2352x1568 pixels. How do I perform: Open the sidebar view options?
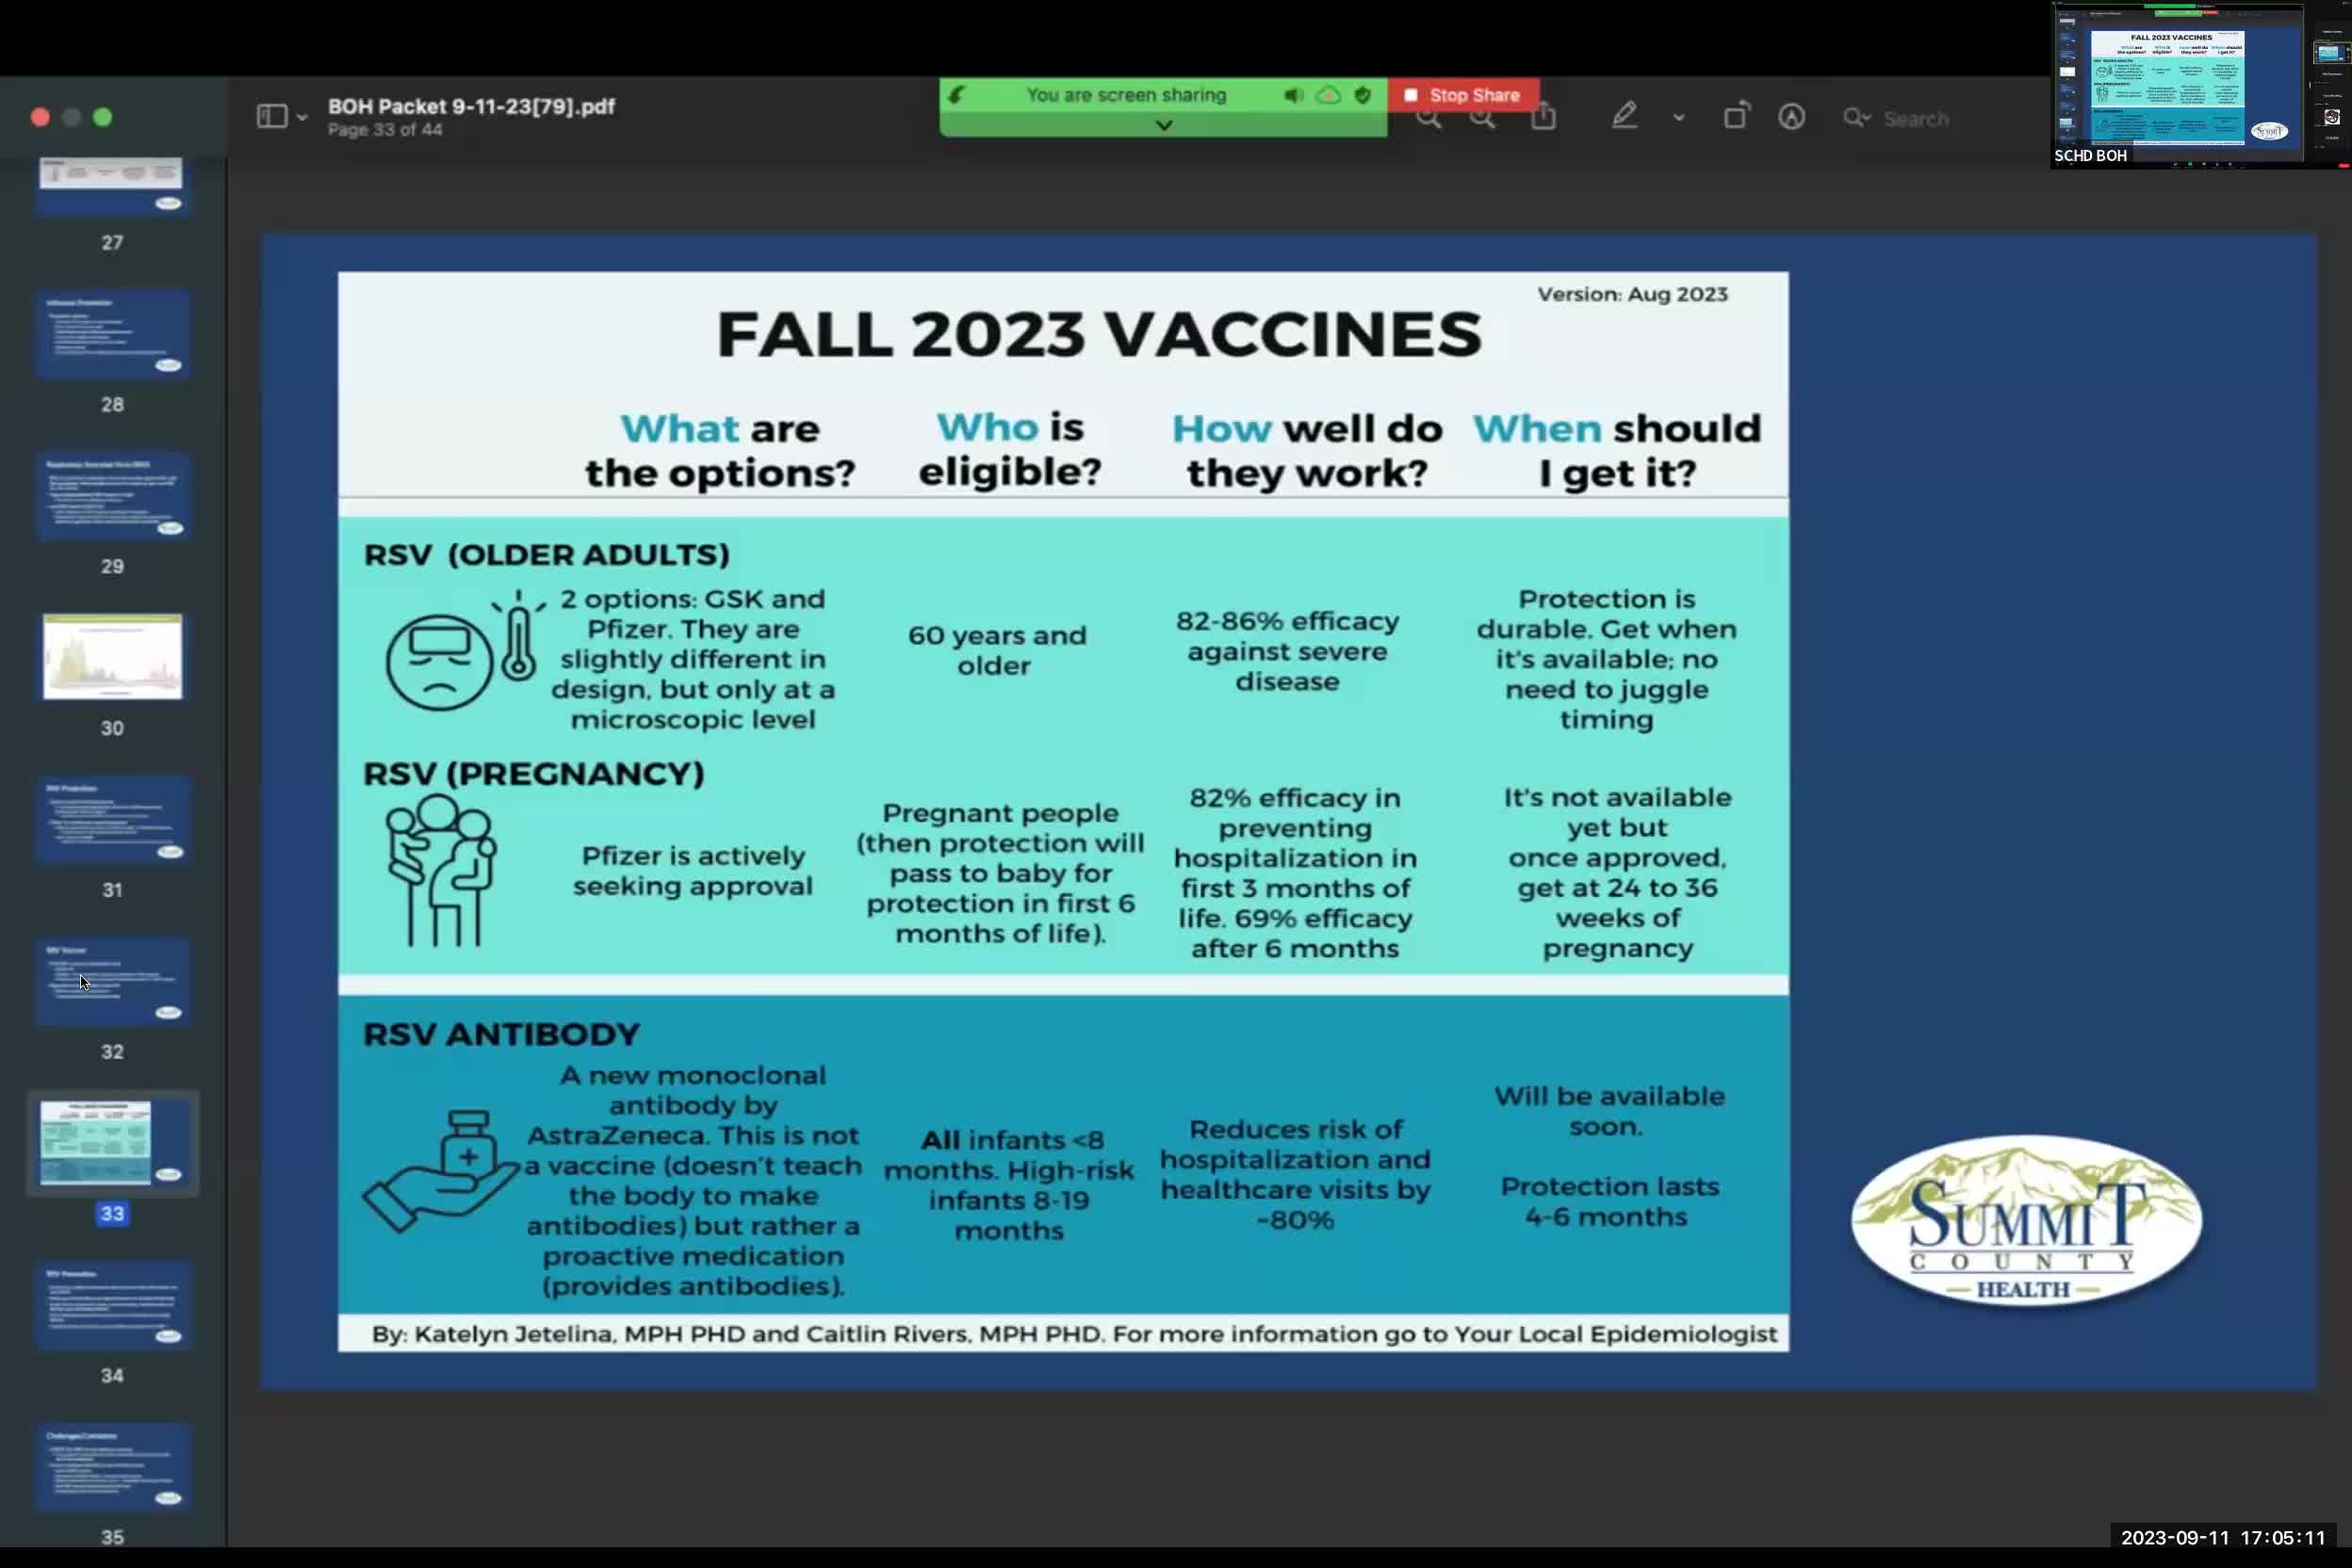click(302, 118)
